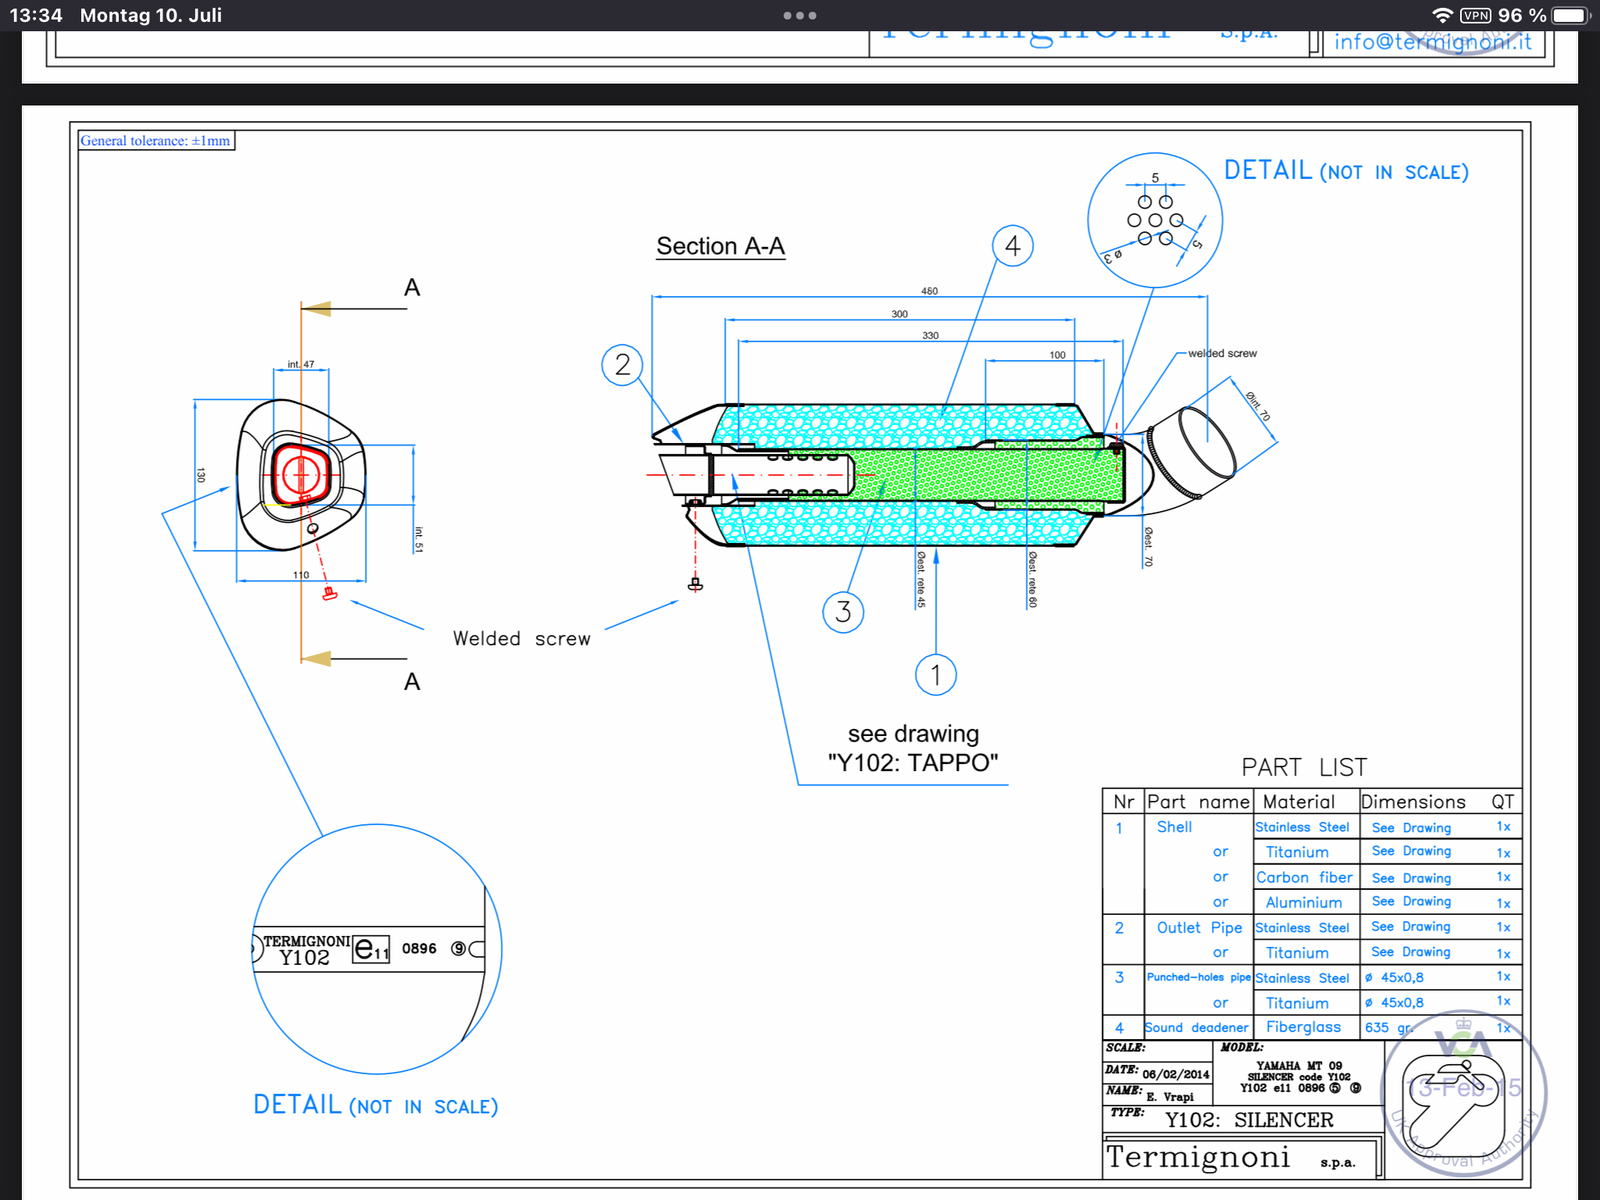The height and width of the screenshot is (1200, 1600).
Task: Click the 'Y102: SILENCER' title block text
Action: [x=1249, y=1120]
